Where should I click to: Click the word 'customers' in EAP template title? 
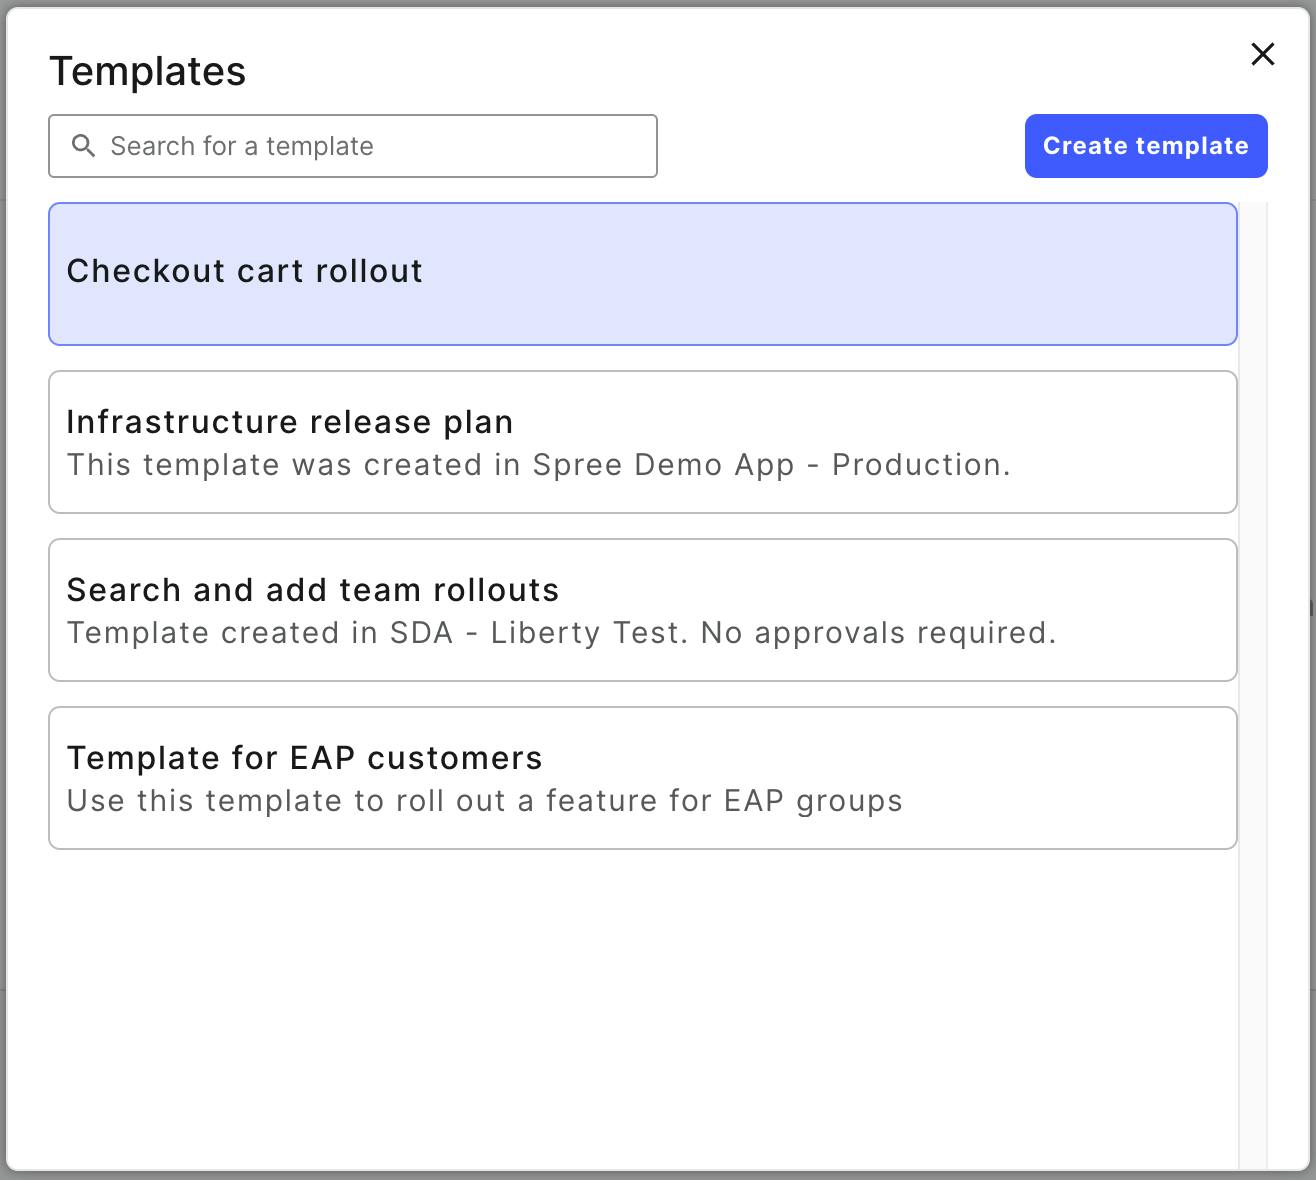point(454,758)
